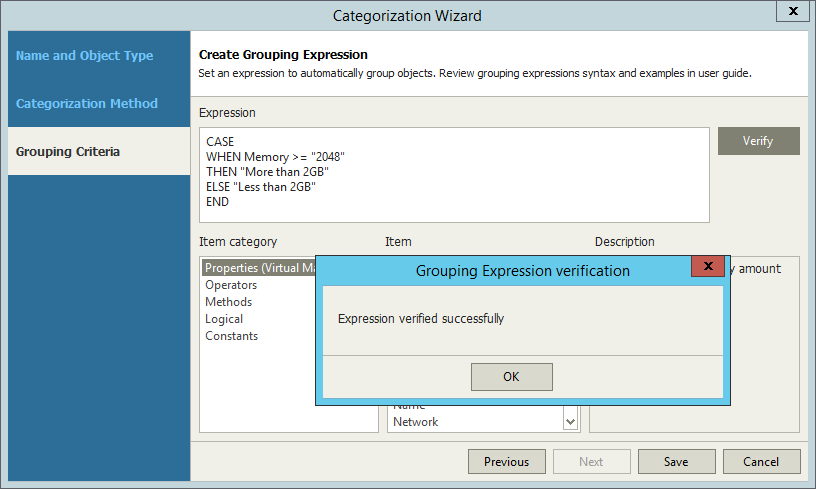Screen dimensions: 816x489
Task: Cancel the Categorization Wizard
Action: pyautogui.click(x=761, y=461)
